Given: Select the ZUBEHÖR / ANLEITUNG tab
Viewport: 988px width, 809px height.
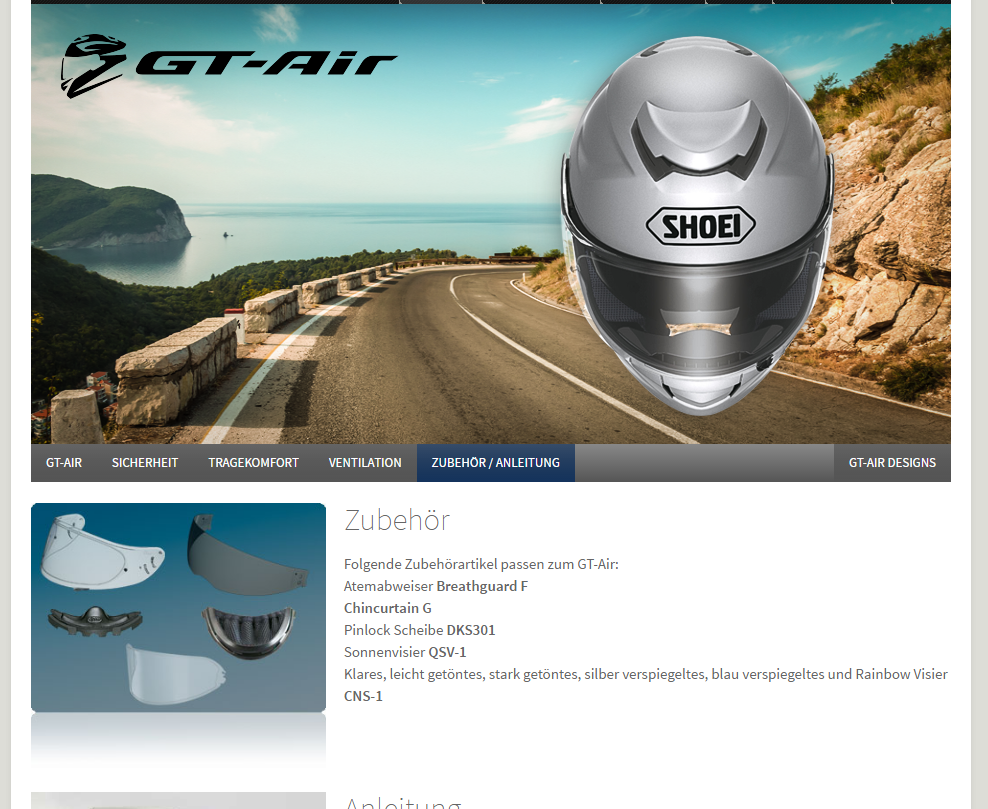Looking at the screenshot, I should tap(495, 463).
